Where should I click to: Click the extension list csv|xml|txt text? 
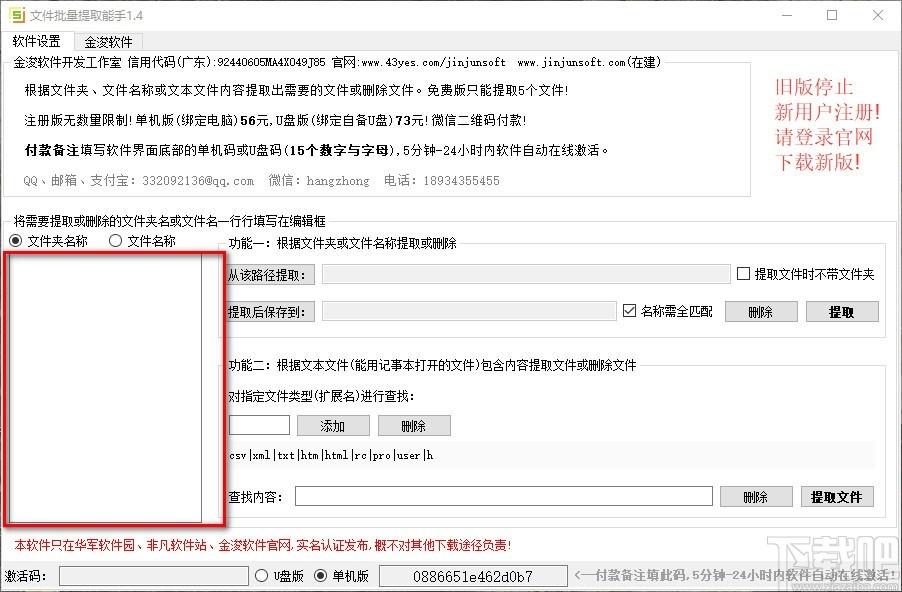[331, 455]
